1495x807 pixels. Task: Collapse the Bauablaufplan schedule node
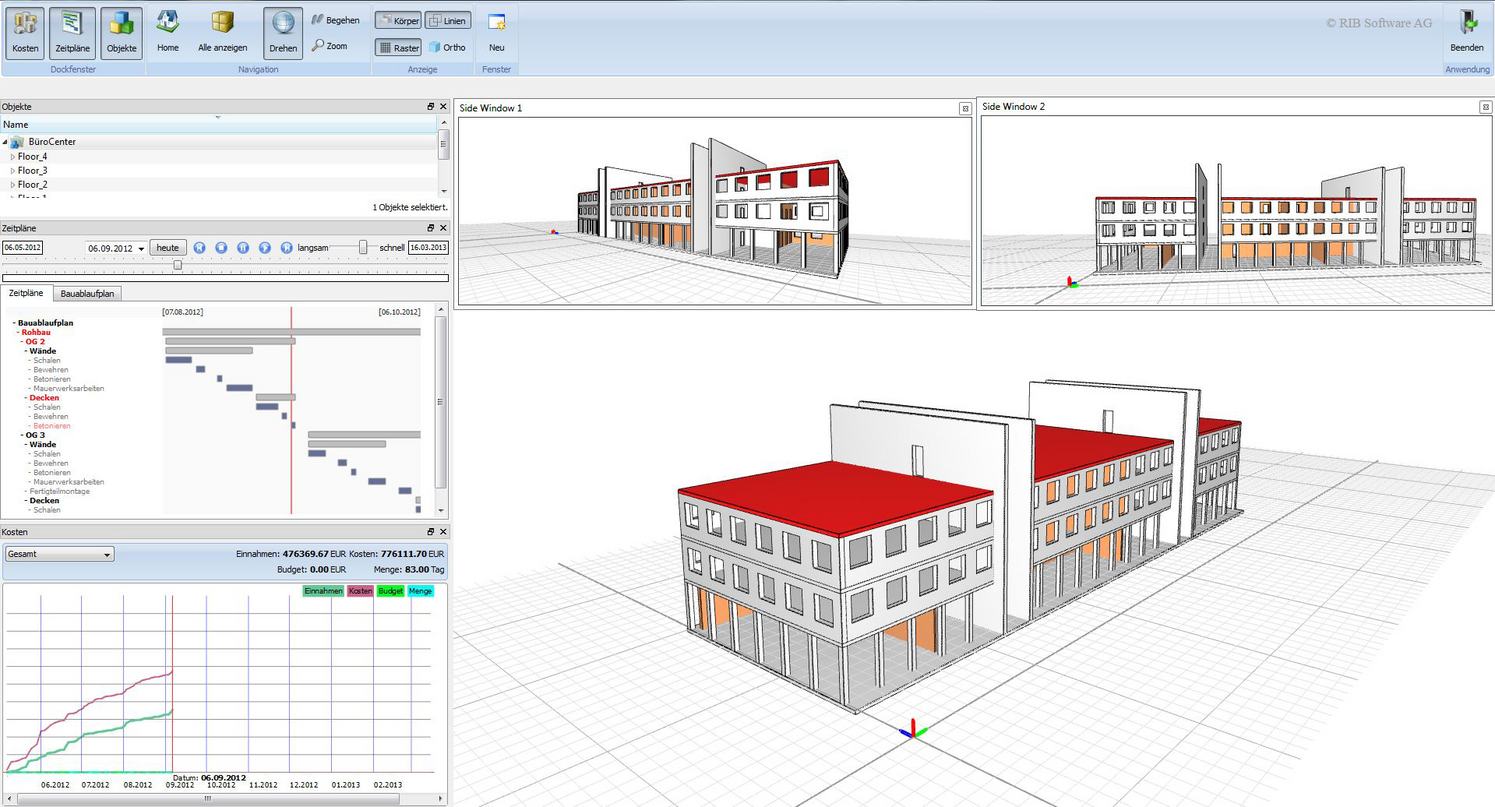pyautogui.click(x=14, y=323)
